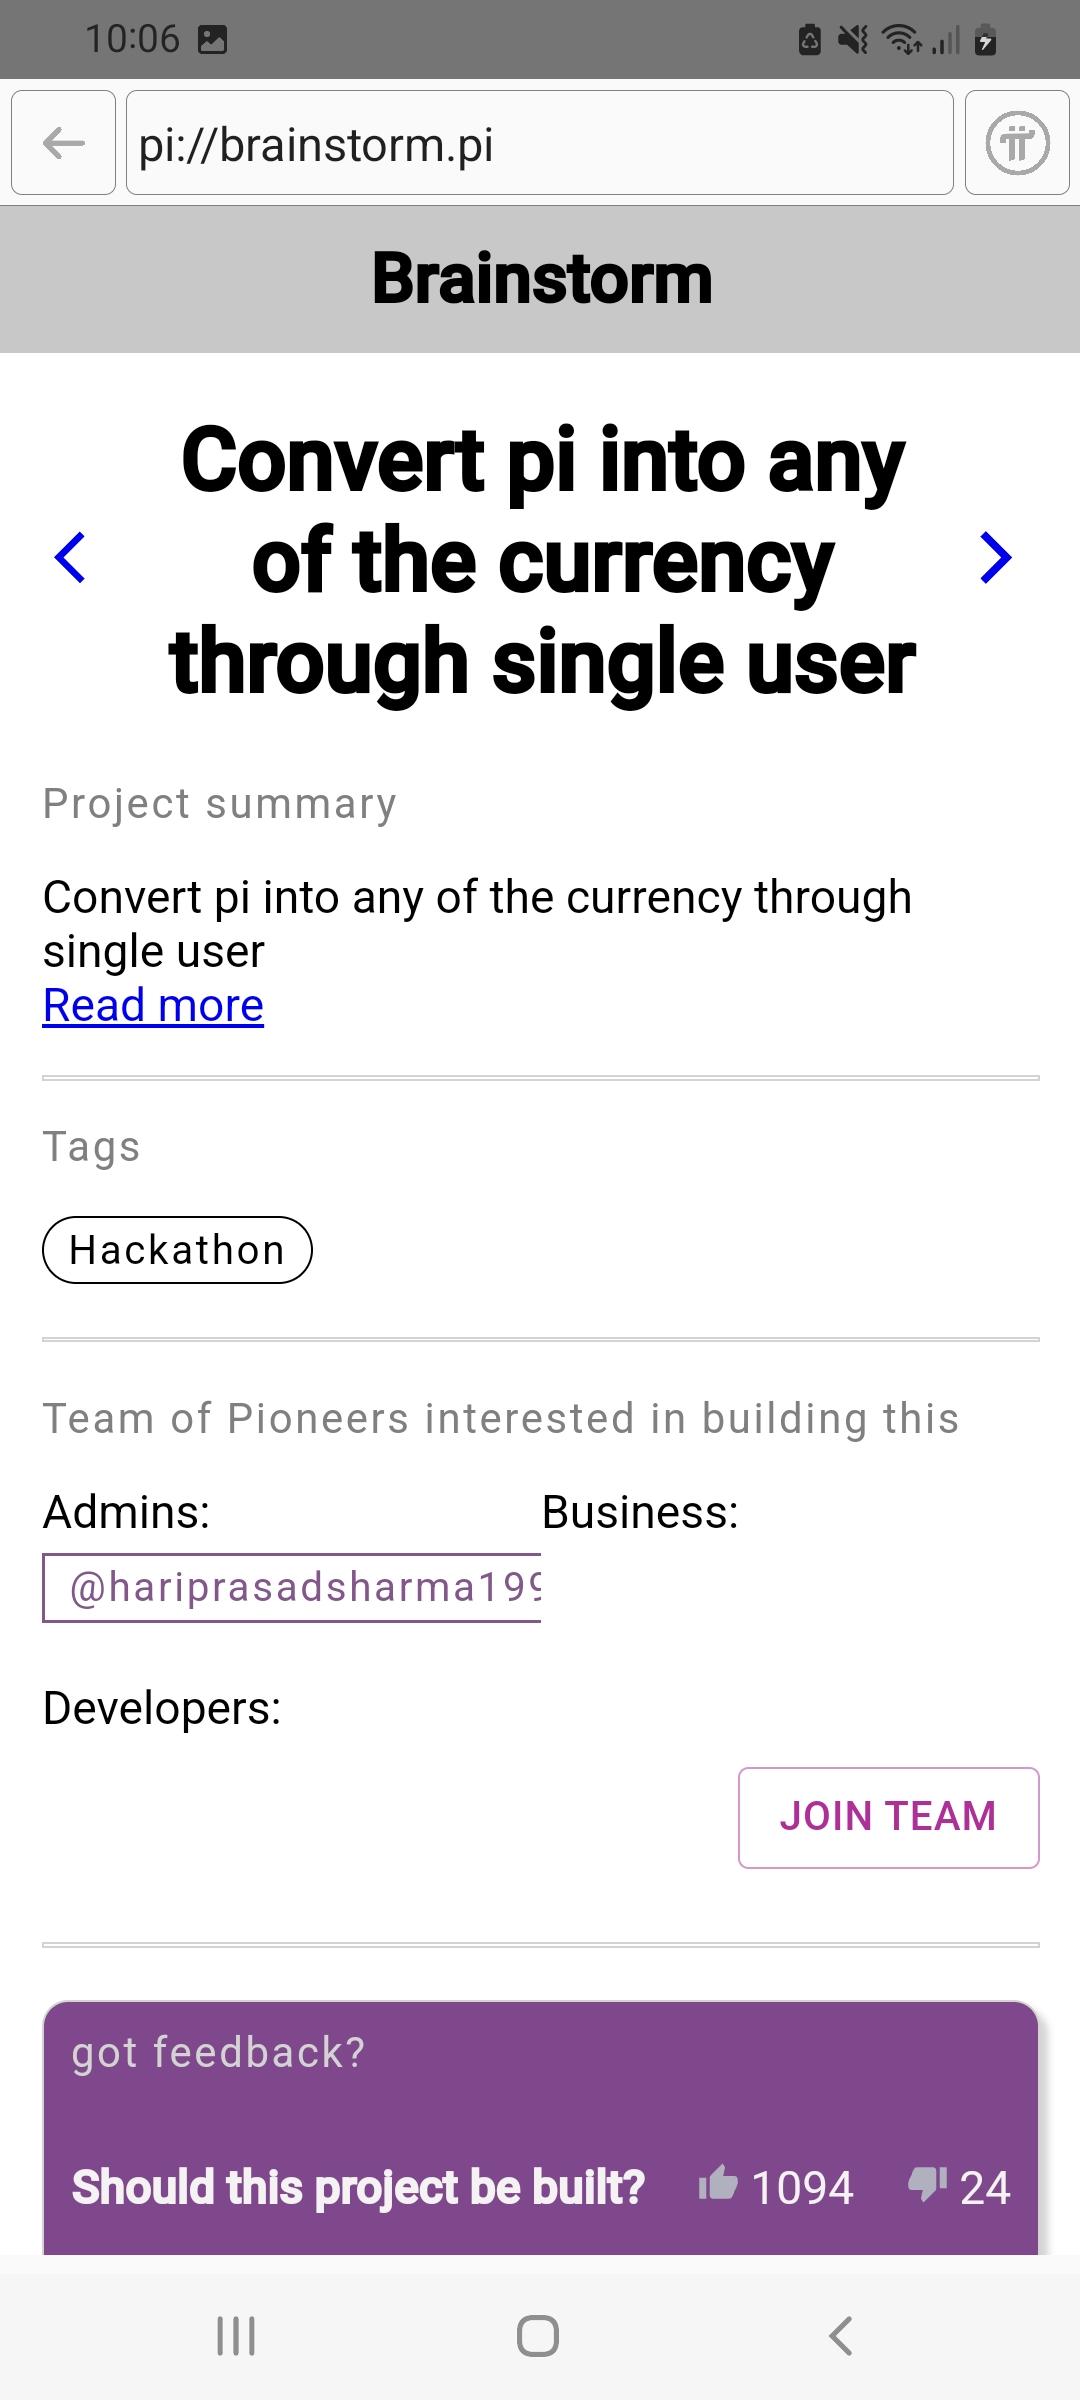Image resolution: width=1080 pixels, height=2400 pixels.
Task: Go to previous project with left chevron
Action: [70, 557]
